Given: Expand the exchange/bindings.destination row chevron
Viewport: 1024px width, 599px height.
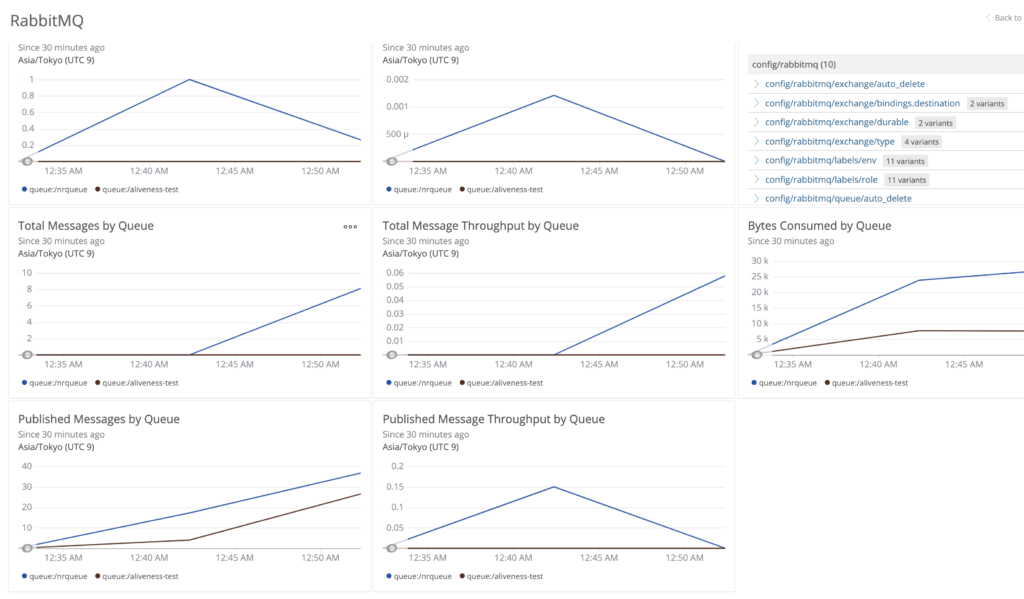Looking at the screenshot, I should 756,103.
